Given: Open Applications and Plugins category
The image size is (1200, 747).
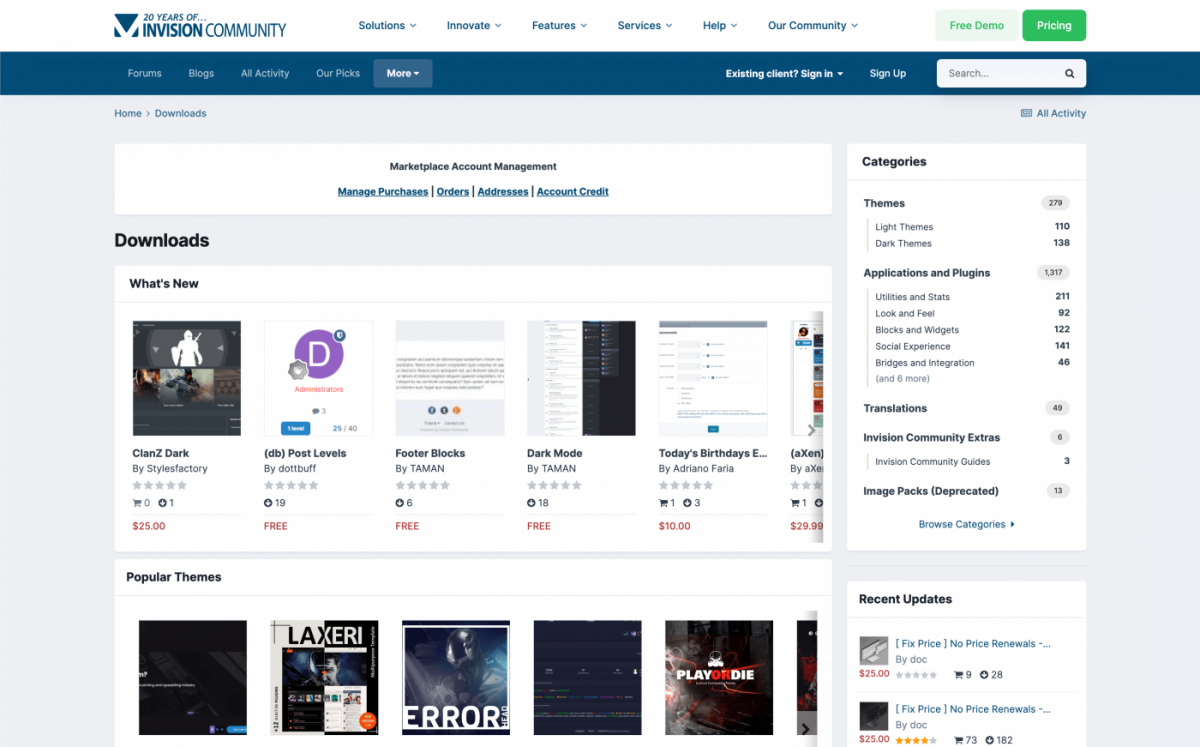Looking at the screenshot, I should 927,273.
